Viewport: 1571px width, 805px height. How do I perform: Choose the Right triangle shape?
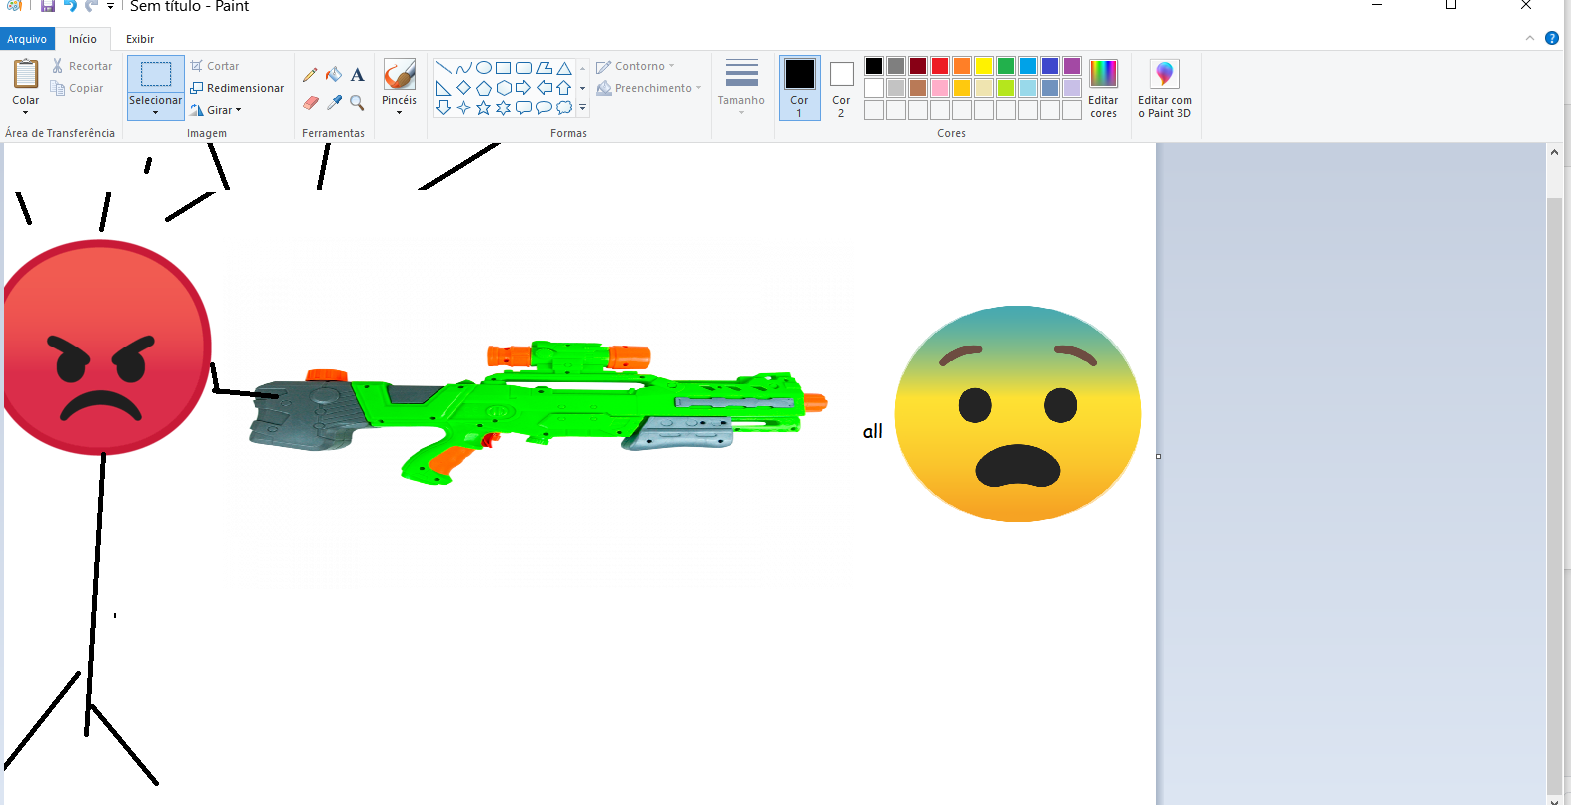click(443, 88)
